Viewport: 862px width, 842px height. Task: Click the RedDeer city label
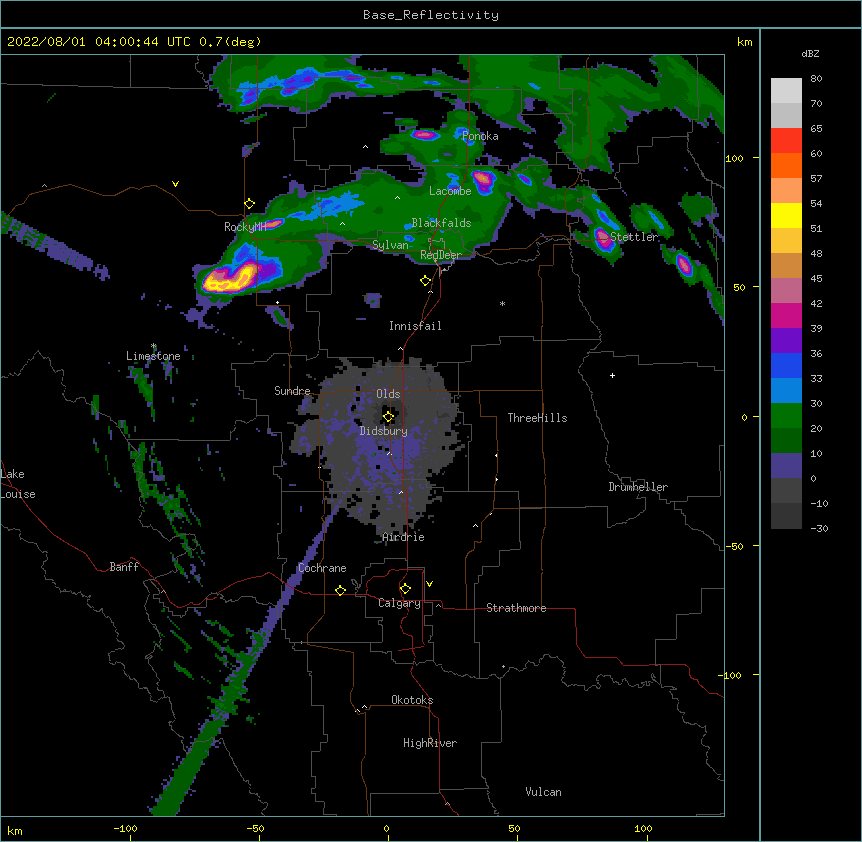(x=441, y=255)
